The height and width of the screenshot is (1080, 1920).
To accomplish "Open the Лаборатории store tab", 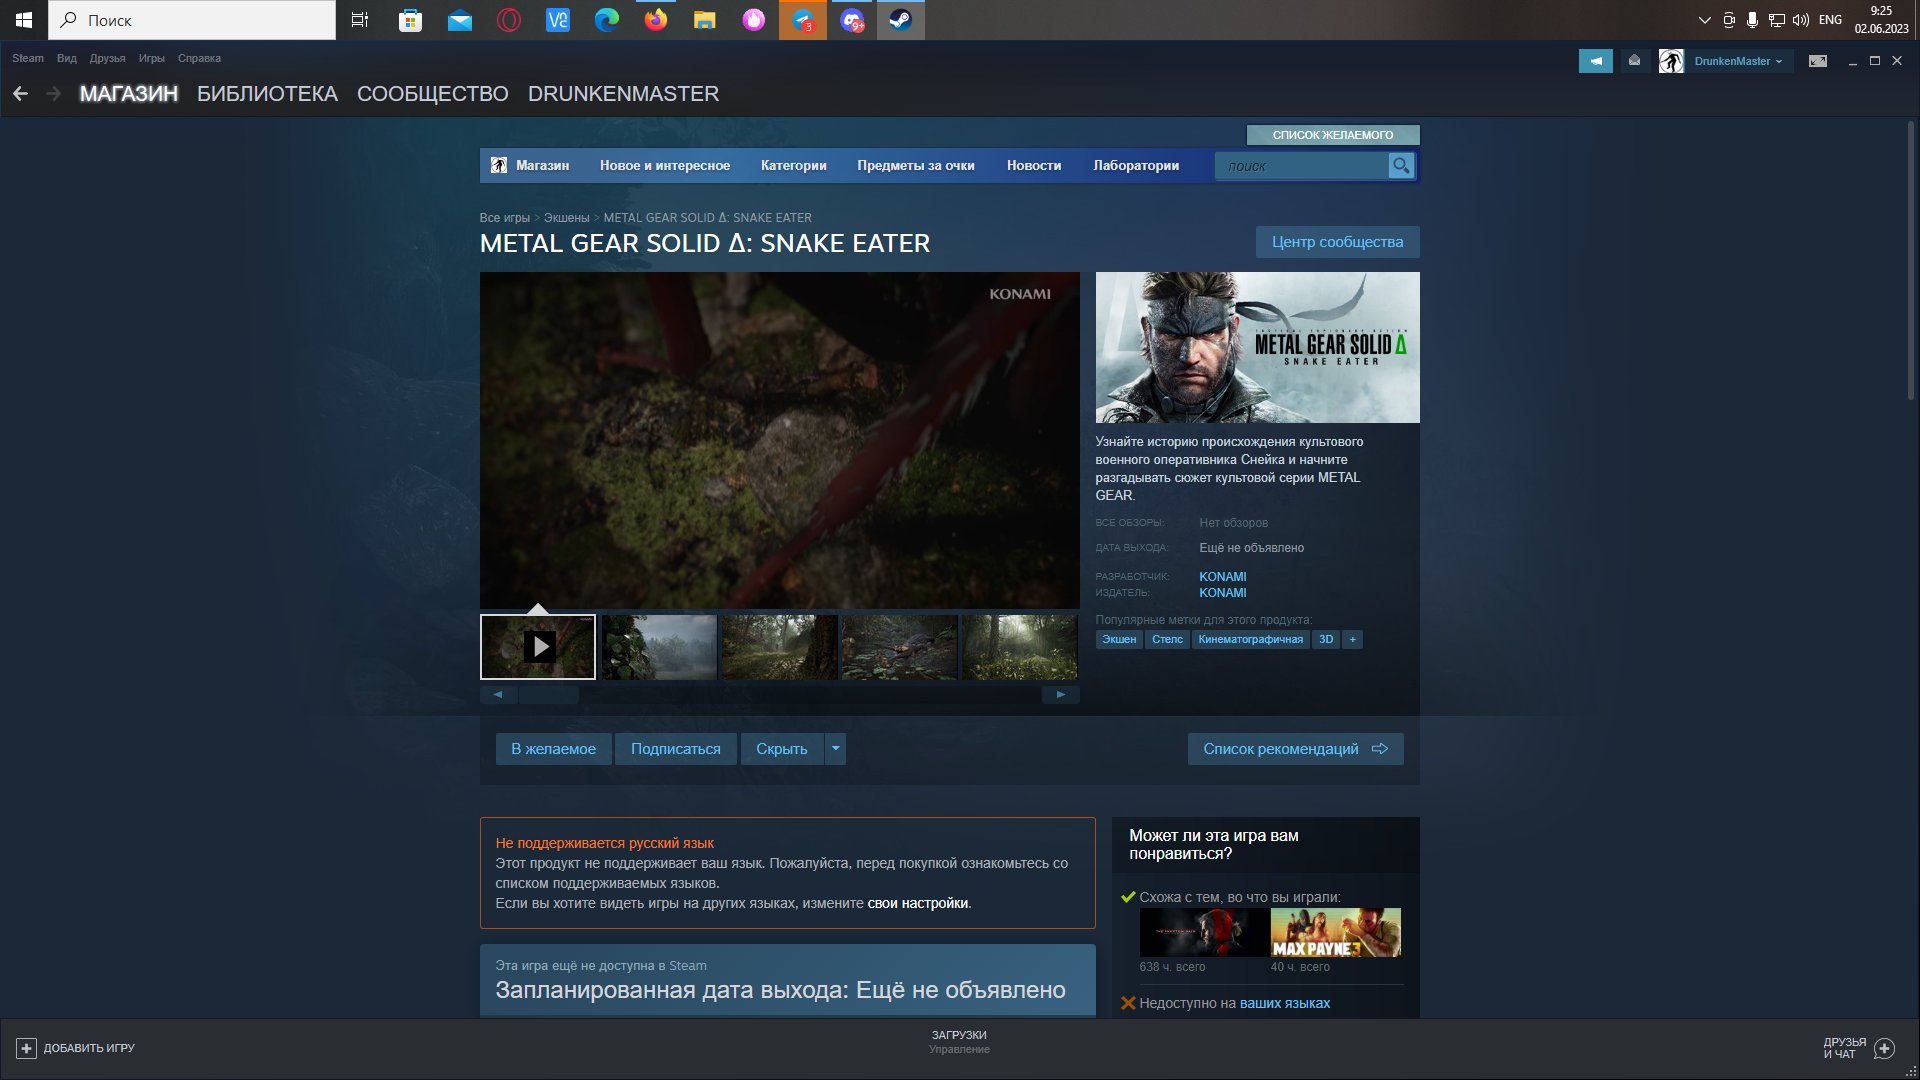I will pyautogui.click(x=1136, y=166).
